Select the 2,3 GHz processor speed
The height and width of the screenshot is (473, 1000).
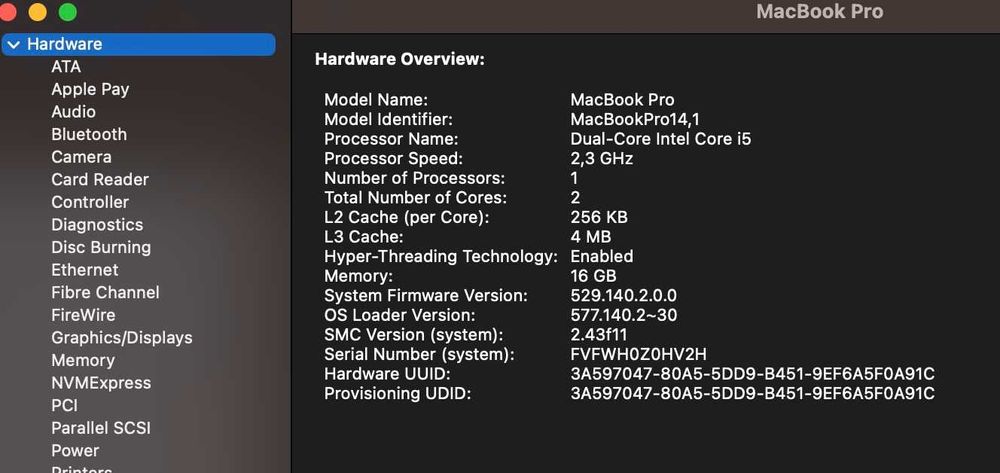tap(601, 159)
